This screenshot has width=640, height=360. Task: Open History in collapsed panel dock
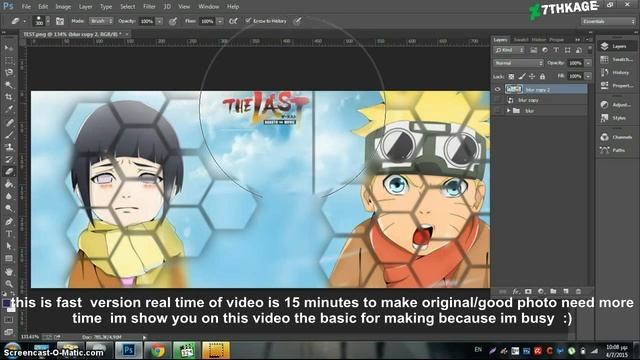pyautogui.click(x=616, y=73)
